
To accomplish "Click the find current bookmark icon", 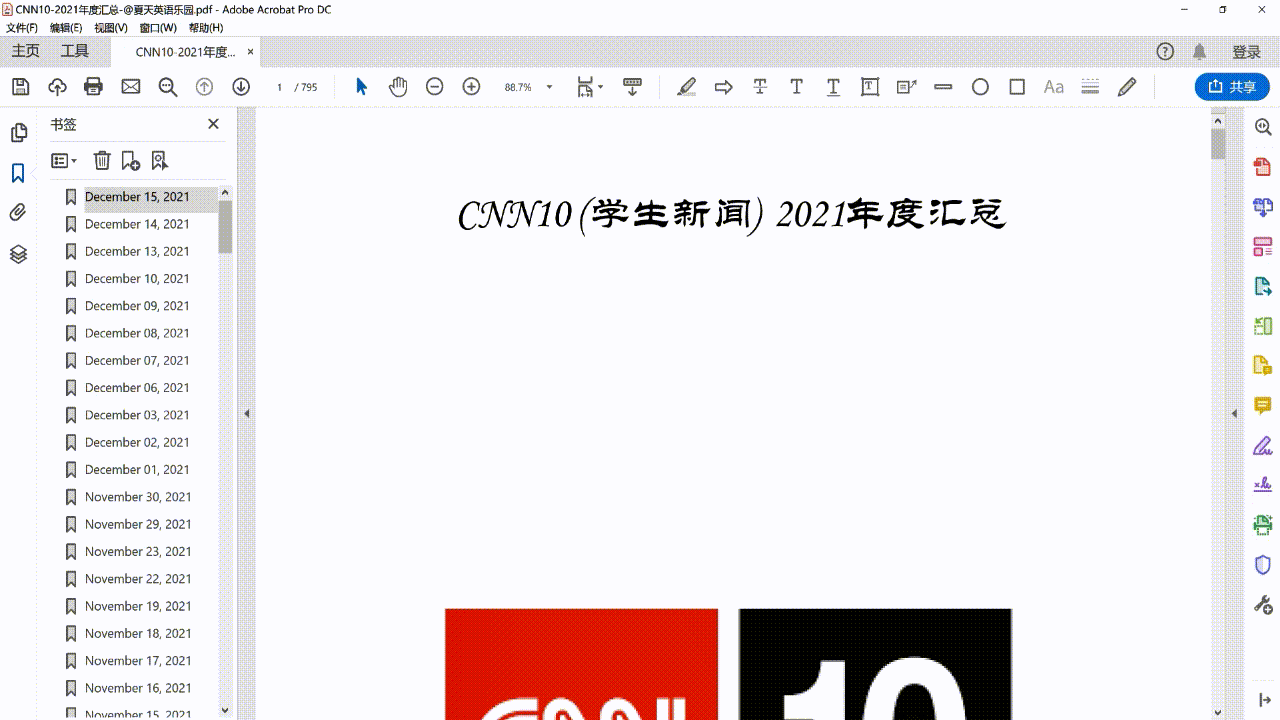I will coord(159,160).
